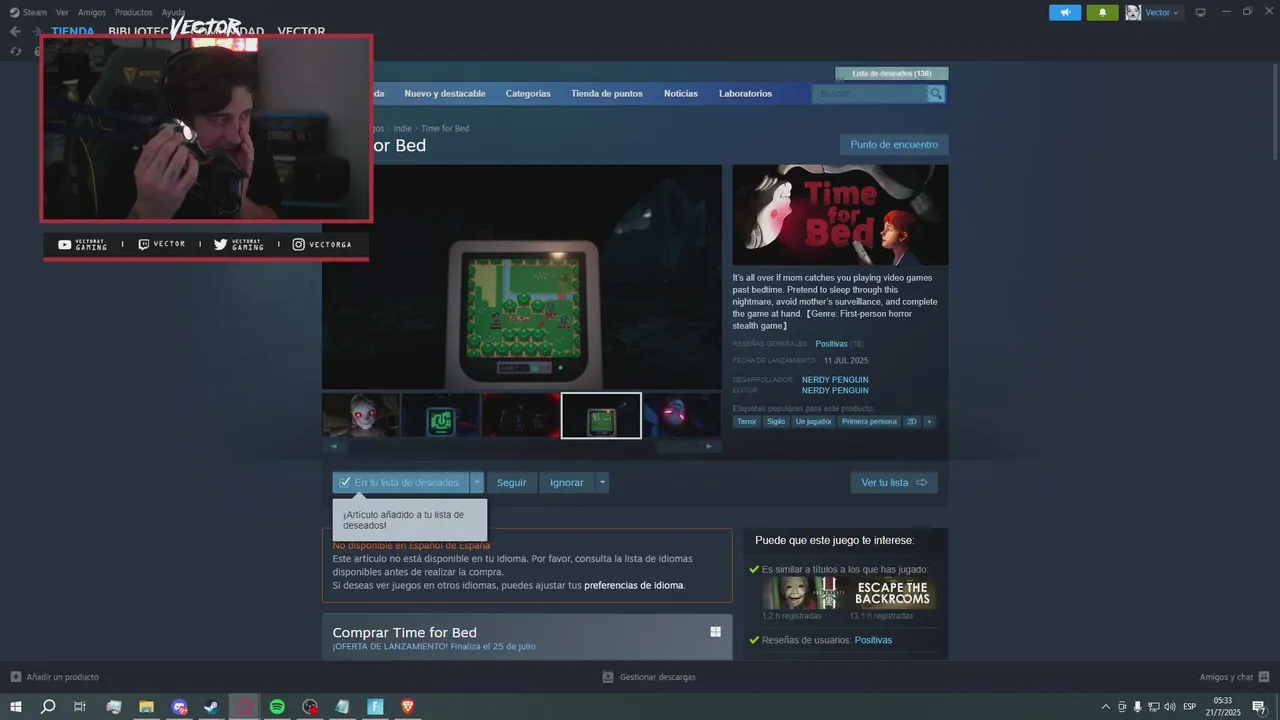Select the creepy face screenshot thumbnail

click(361, 415)
